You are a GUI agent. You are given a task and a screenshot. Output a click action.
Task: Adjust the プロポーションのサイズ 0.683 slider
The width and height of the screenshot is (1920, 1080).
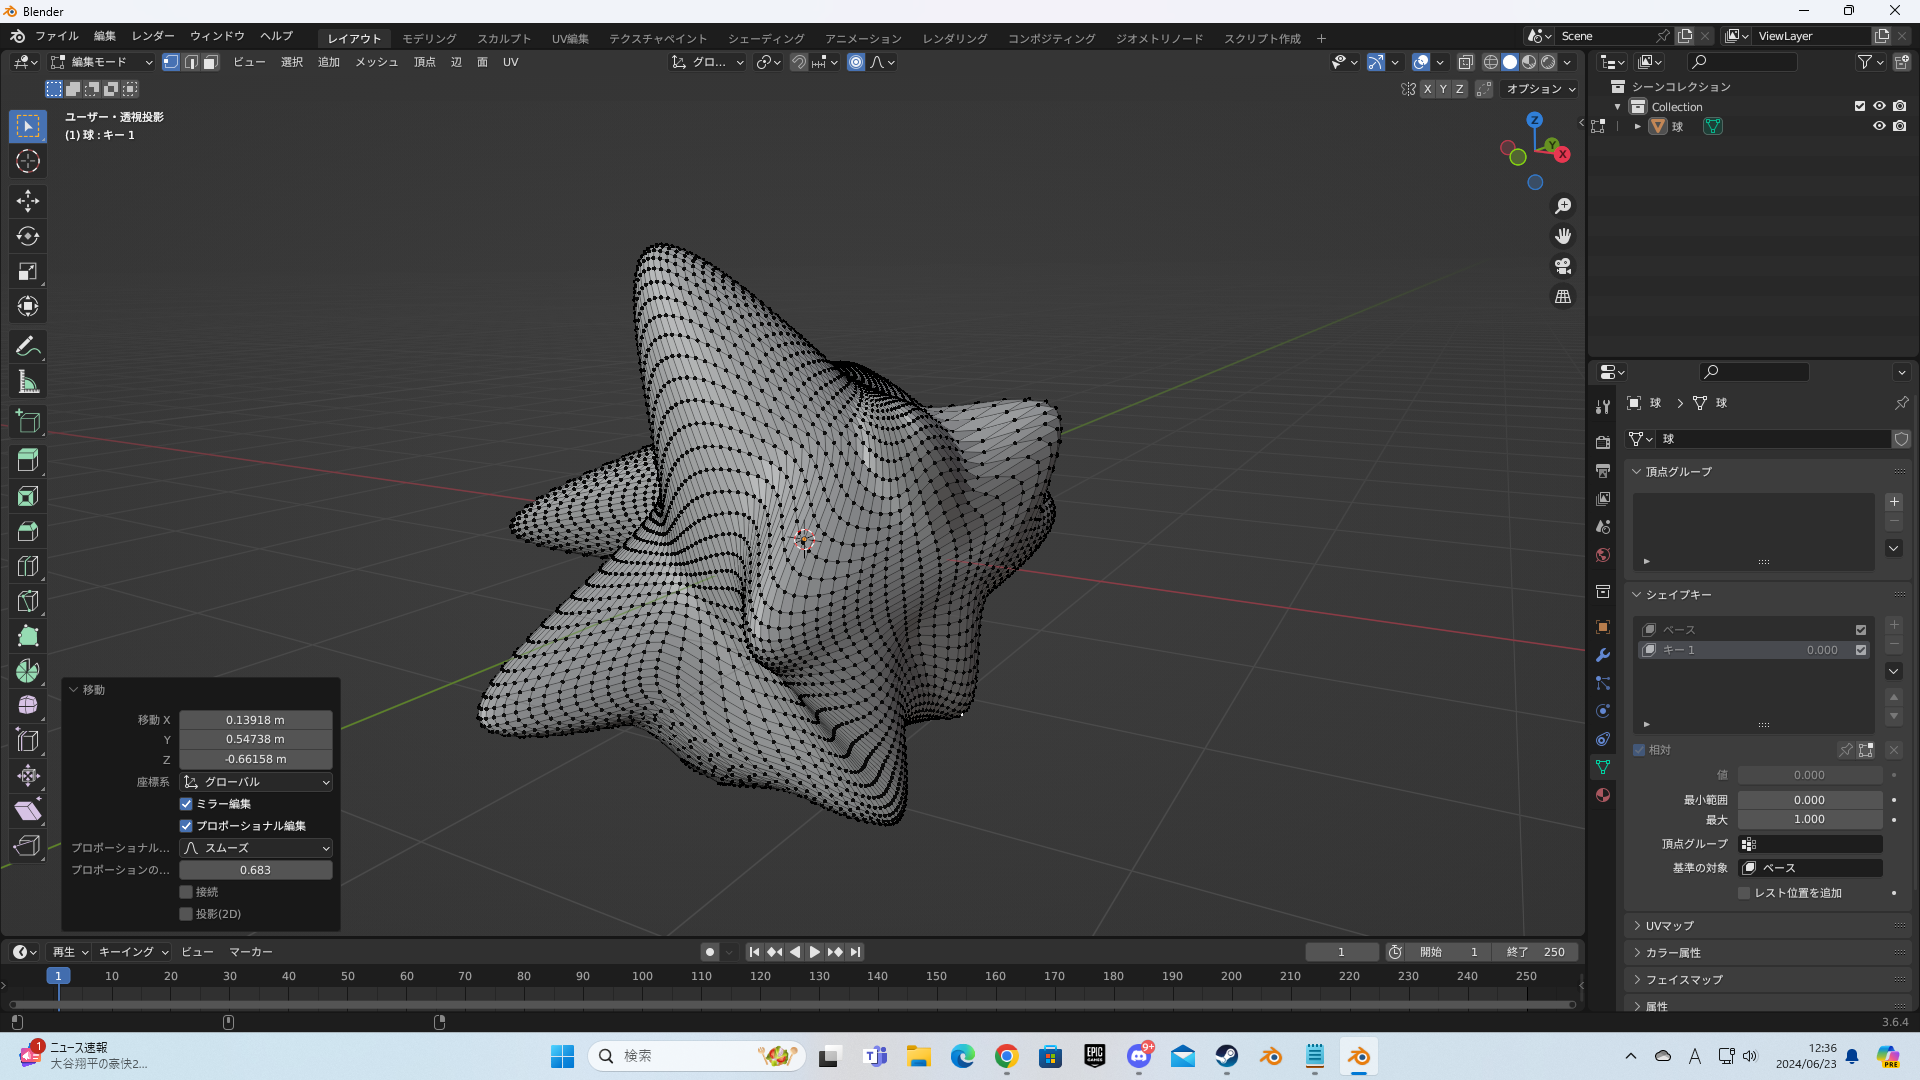(256, 870)
